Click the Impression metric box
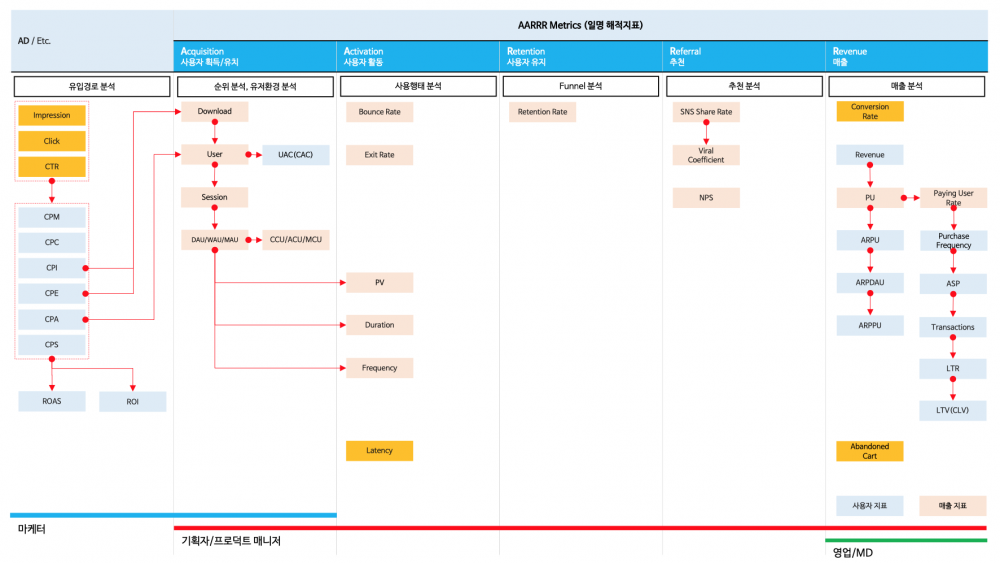 click(52, 115)
